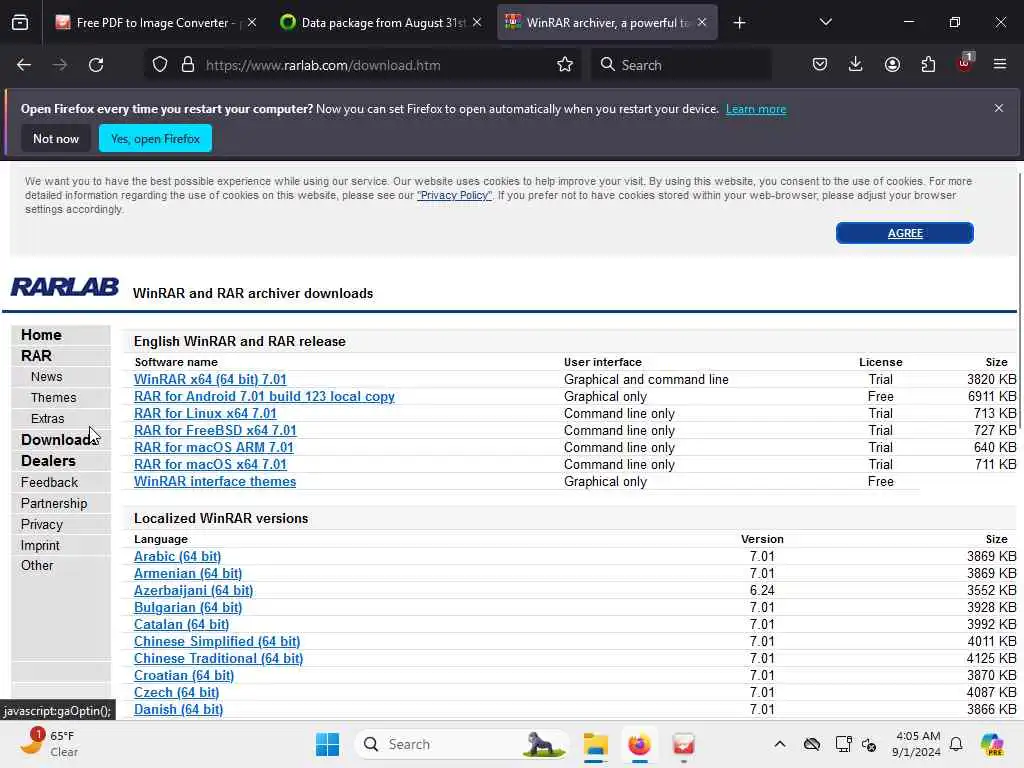The height and width of the screenshot is (768, 1024).
Task: Open RAR for FreeBSD x64 7.01 link
Action: (215, 430)
